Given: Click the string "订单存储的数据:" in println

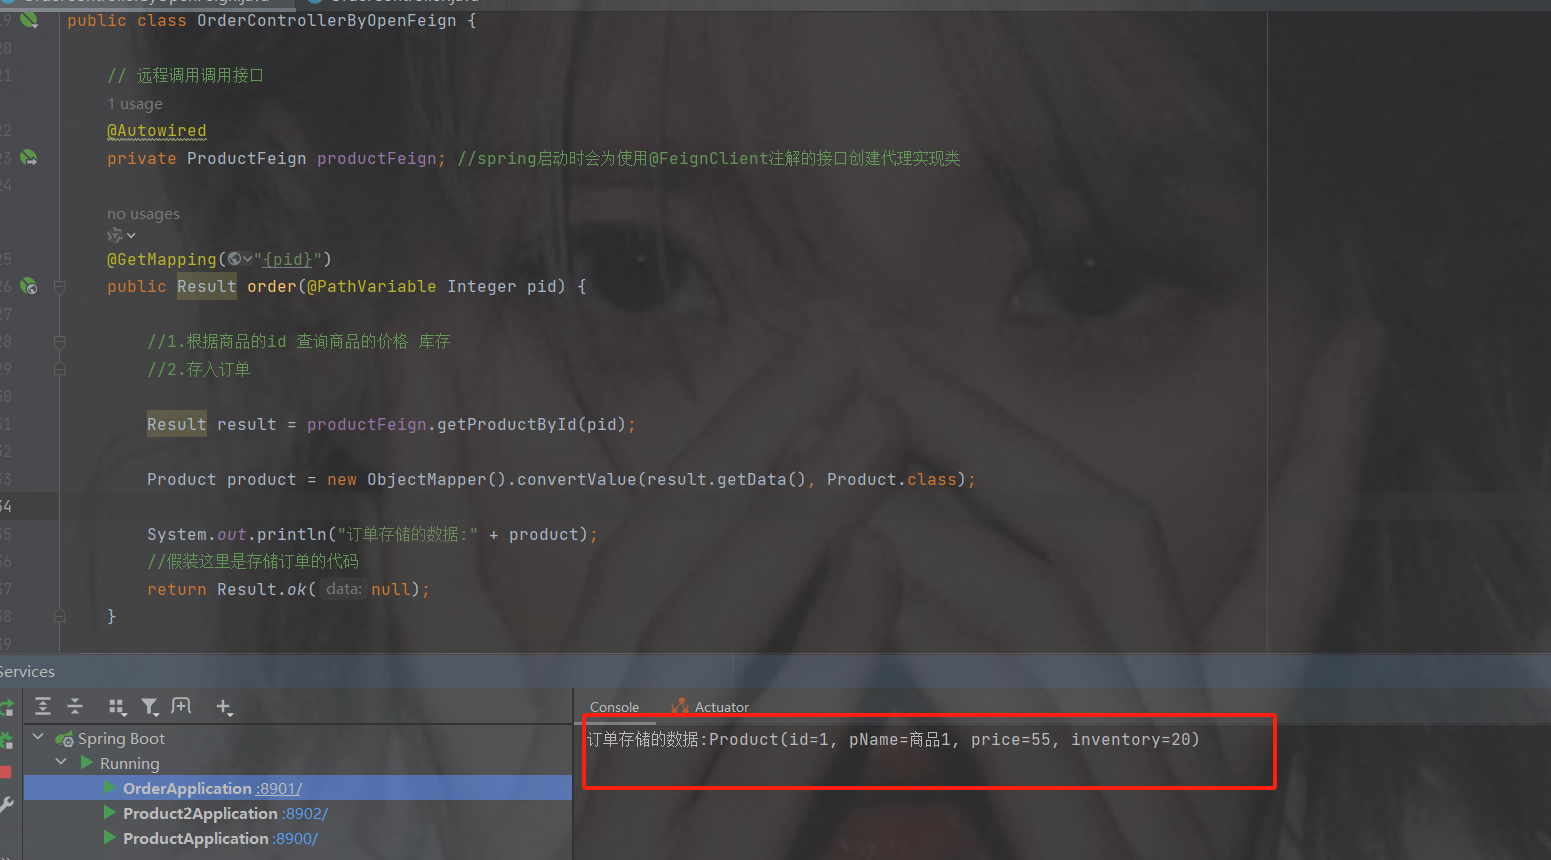Looking at the screenshot, I should click(407, 534).
